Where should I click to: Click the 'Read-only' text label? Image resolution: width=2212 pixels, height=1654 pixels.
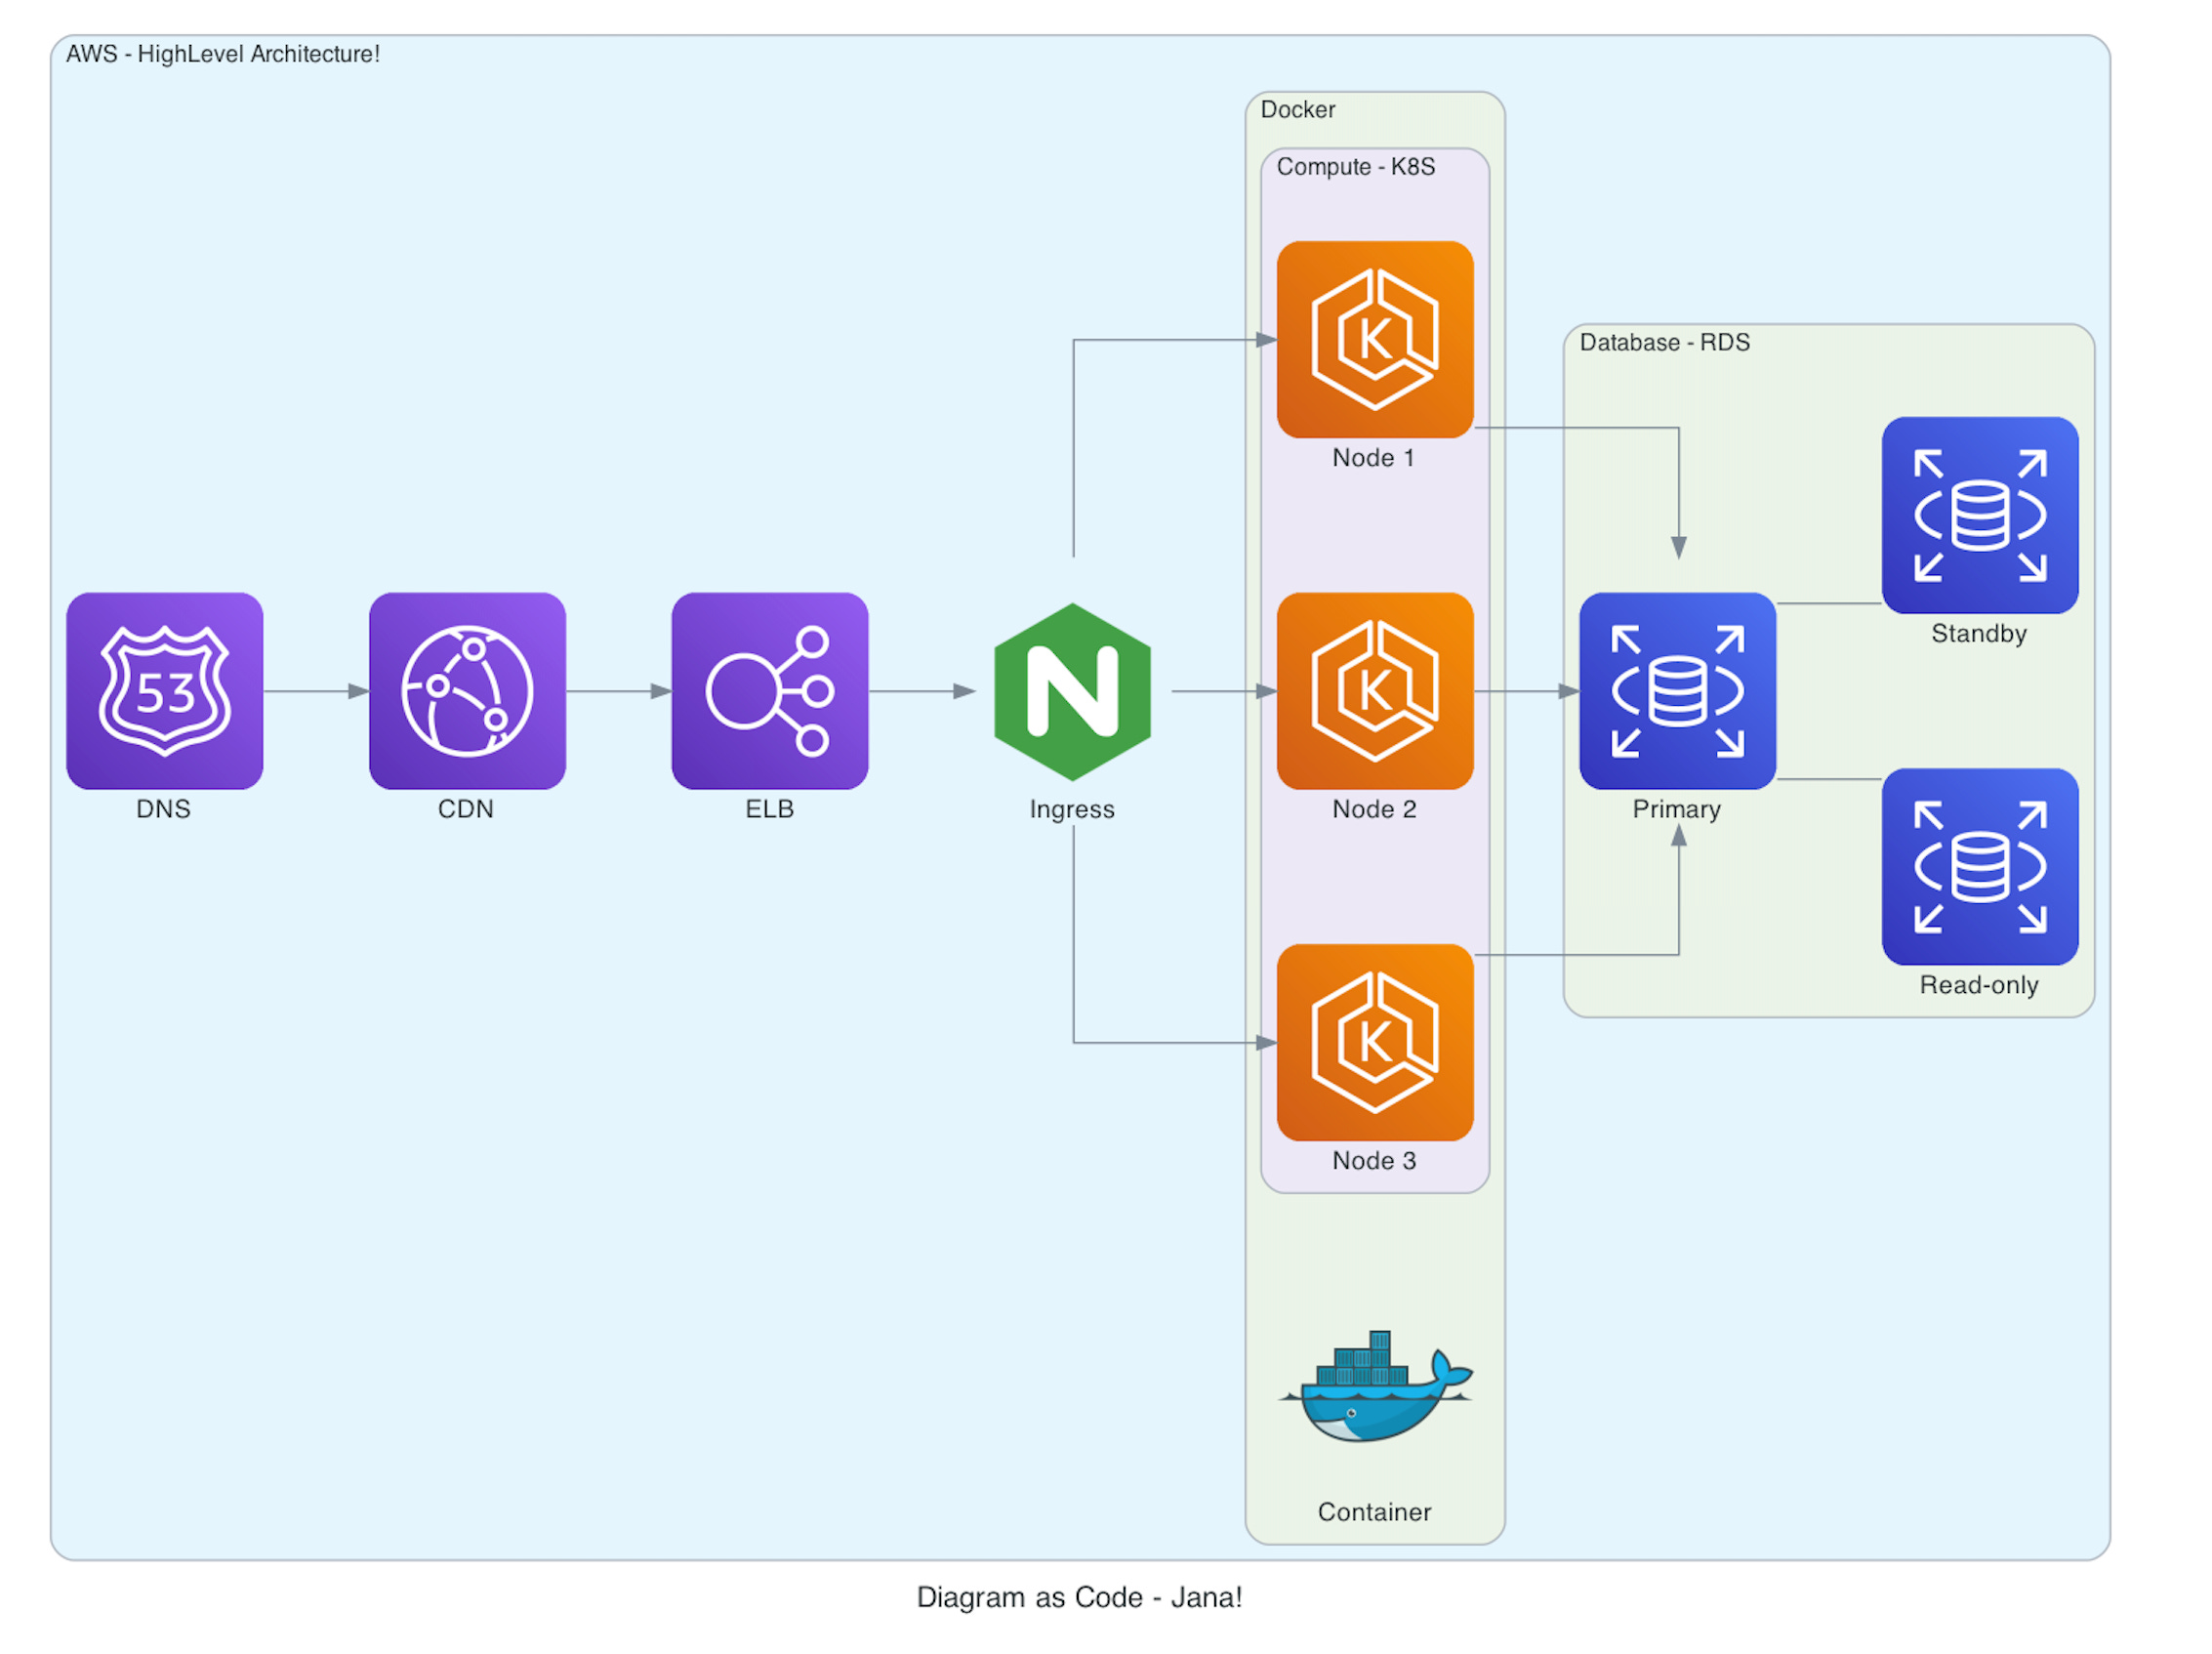(1978, 985)
